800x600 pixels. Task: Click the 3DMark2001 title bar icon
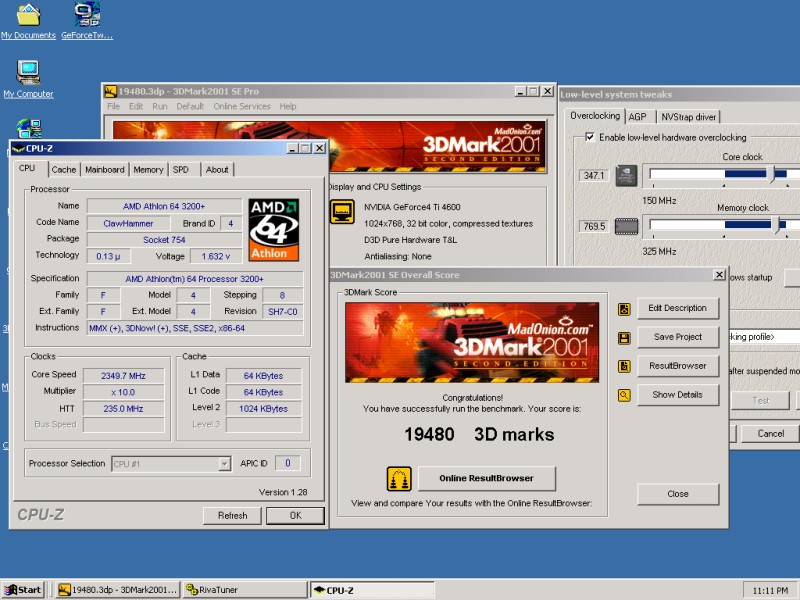tap(110, 91)
